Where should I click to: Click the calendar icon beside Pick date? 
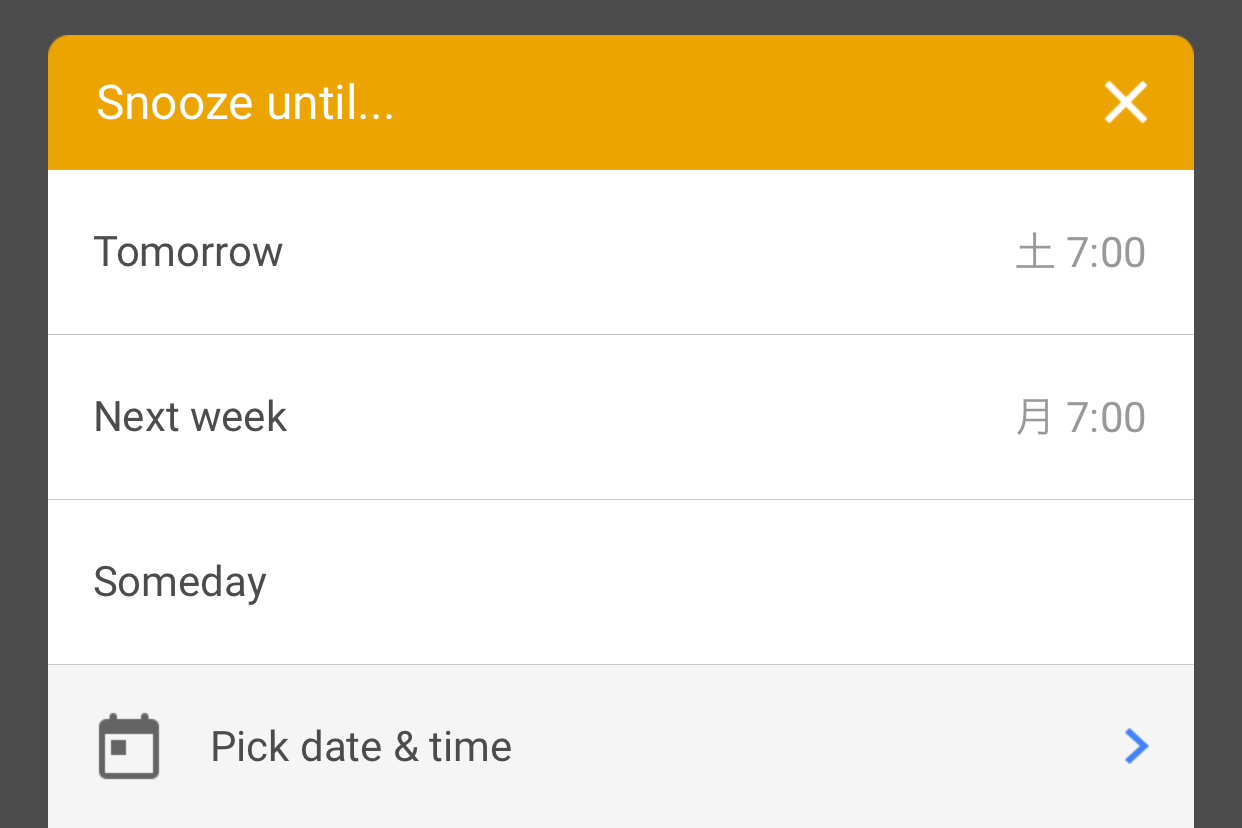pyautogui.click(x=129, y=746)
